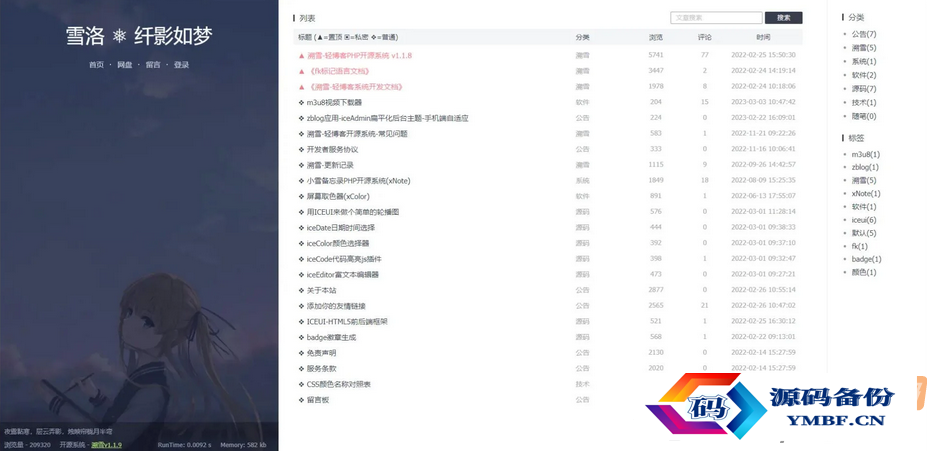Viewport: 927px width, 451px height.
Task: Select tag badge(1)
Action: (866, 259)
